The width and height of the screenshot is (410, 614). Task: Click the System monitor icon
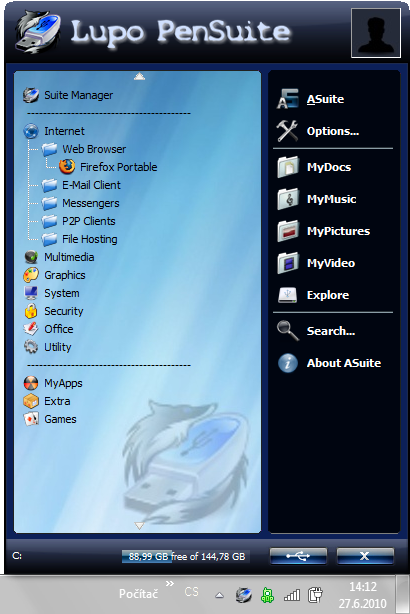coord(31,293)
